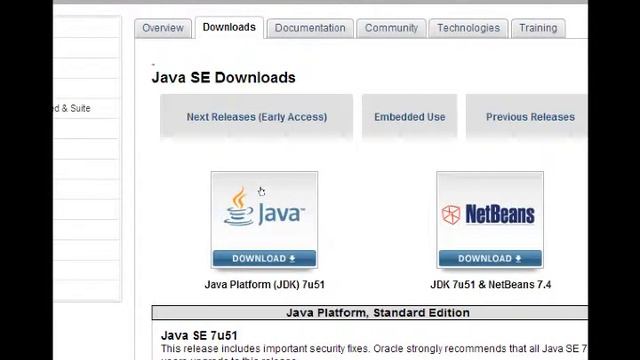Open the Embedded Use link

pos(409,117)
